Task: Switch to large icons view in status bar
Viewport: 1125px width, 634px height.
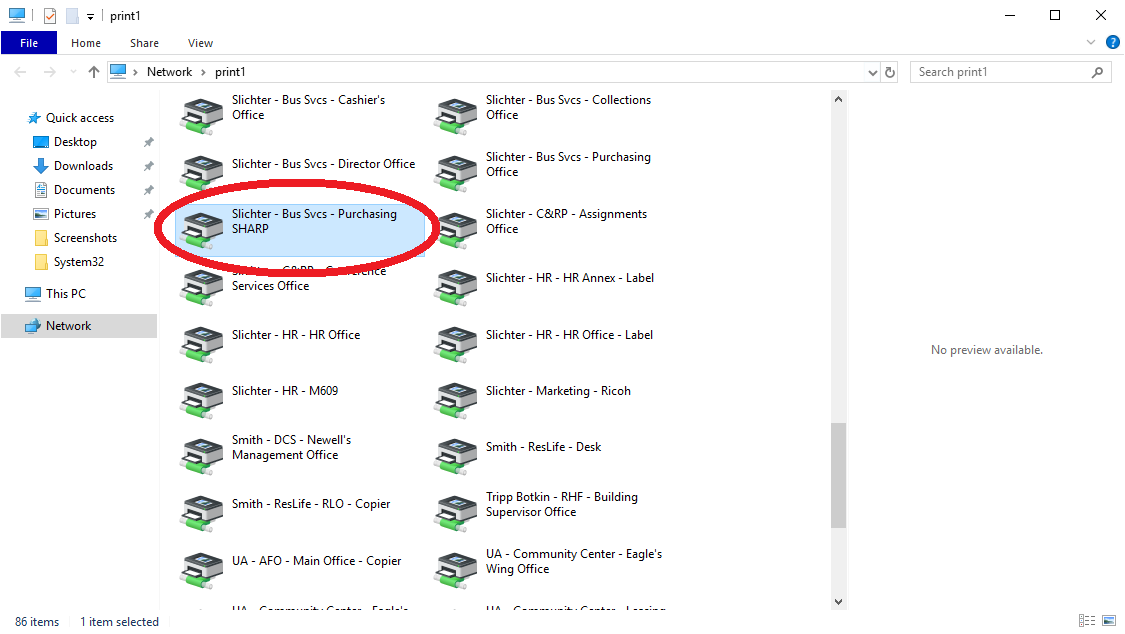Action: [x=1110, y=621]
